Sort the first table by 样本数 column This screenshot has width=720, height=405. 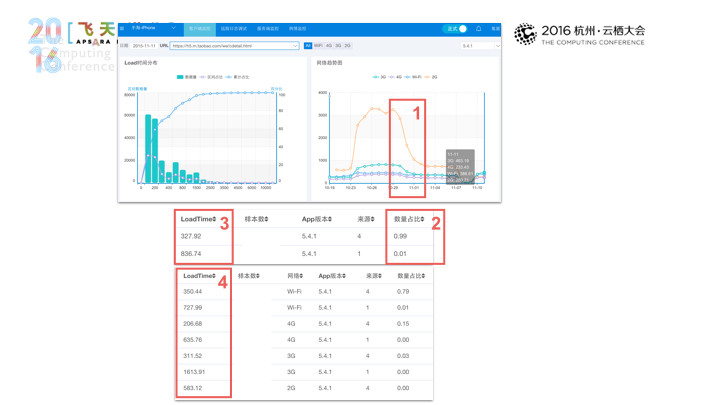pyautogui.click(x=256, y=219)
